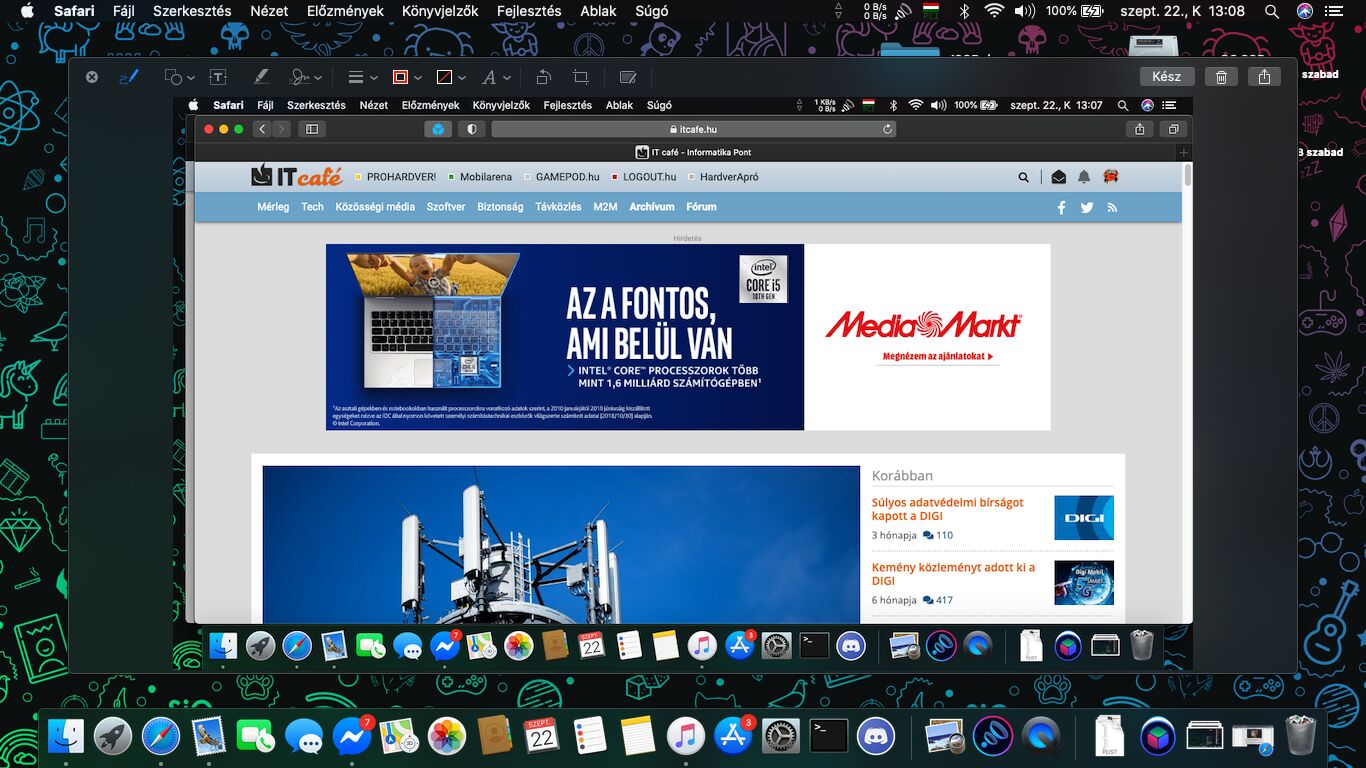Open the Text Style dropdown with italic A
This screenshot has height=768, width=1366.
(x=496, y=77)
